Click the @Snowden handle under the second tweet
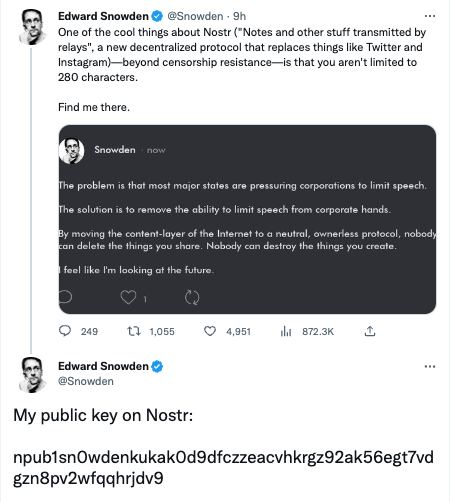 click(86, 381)
